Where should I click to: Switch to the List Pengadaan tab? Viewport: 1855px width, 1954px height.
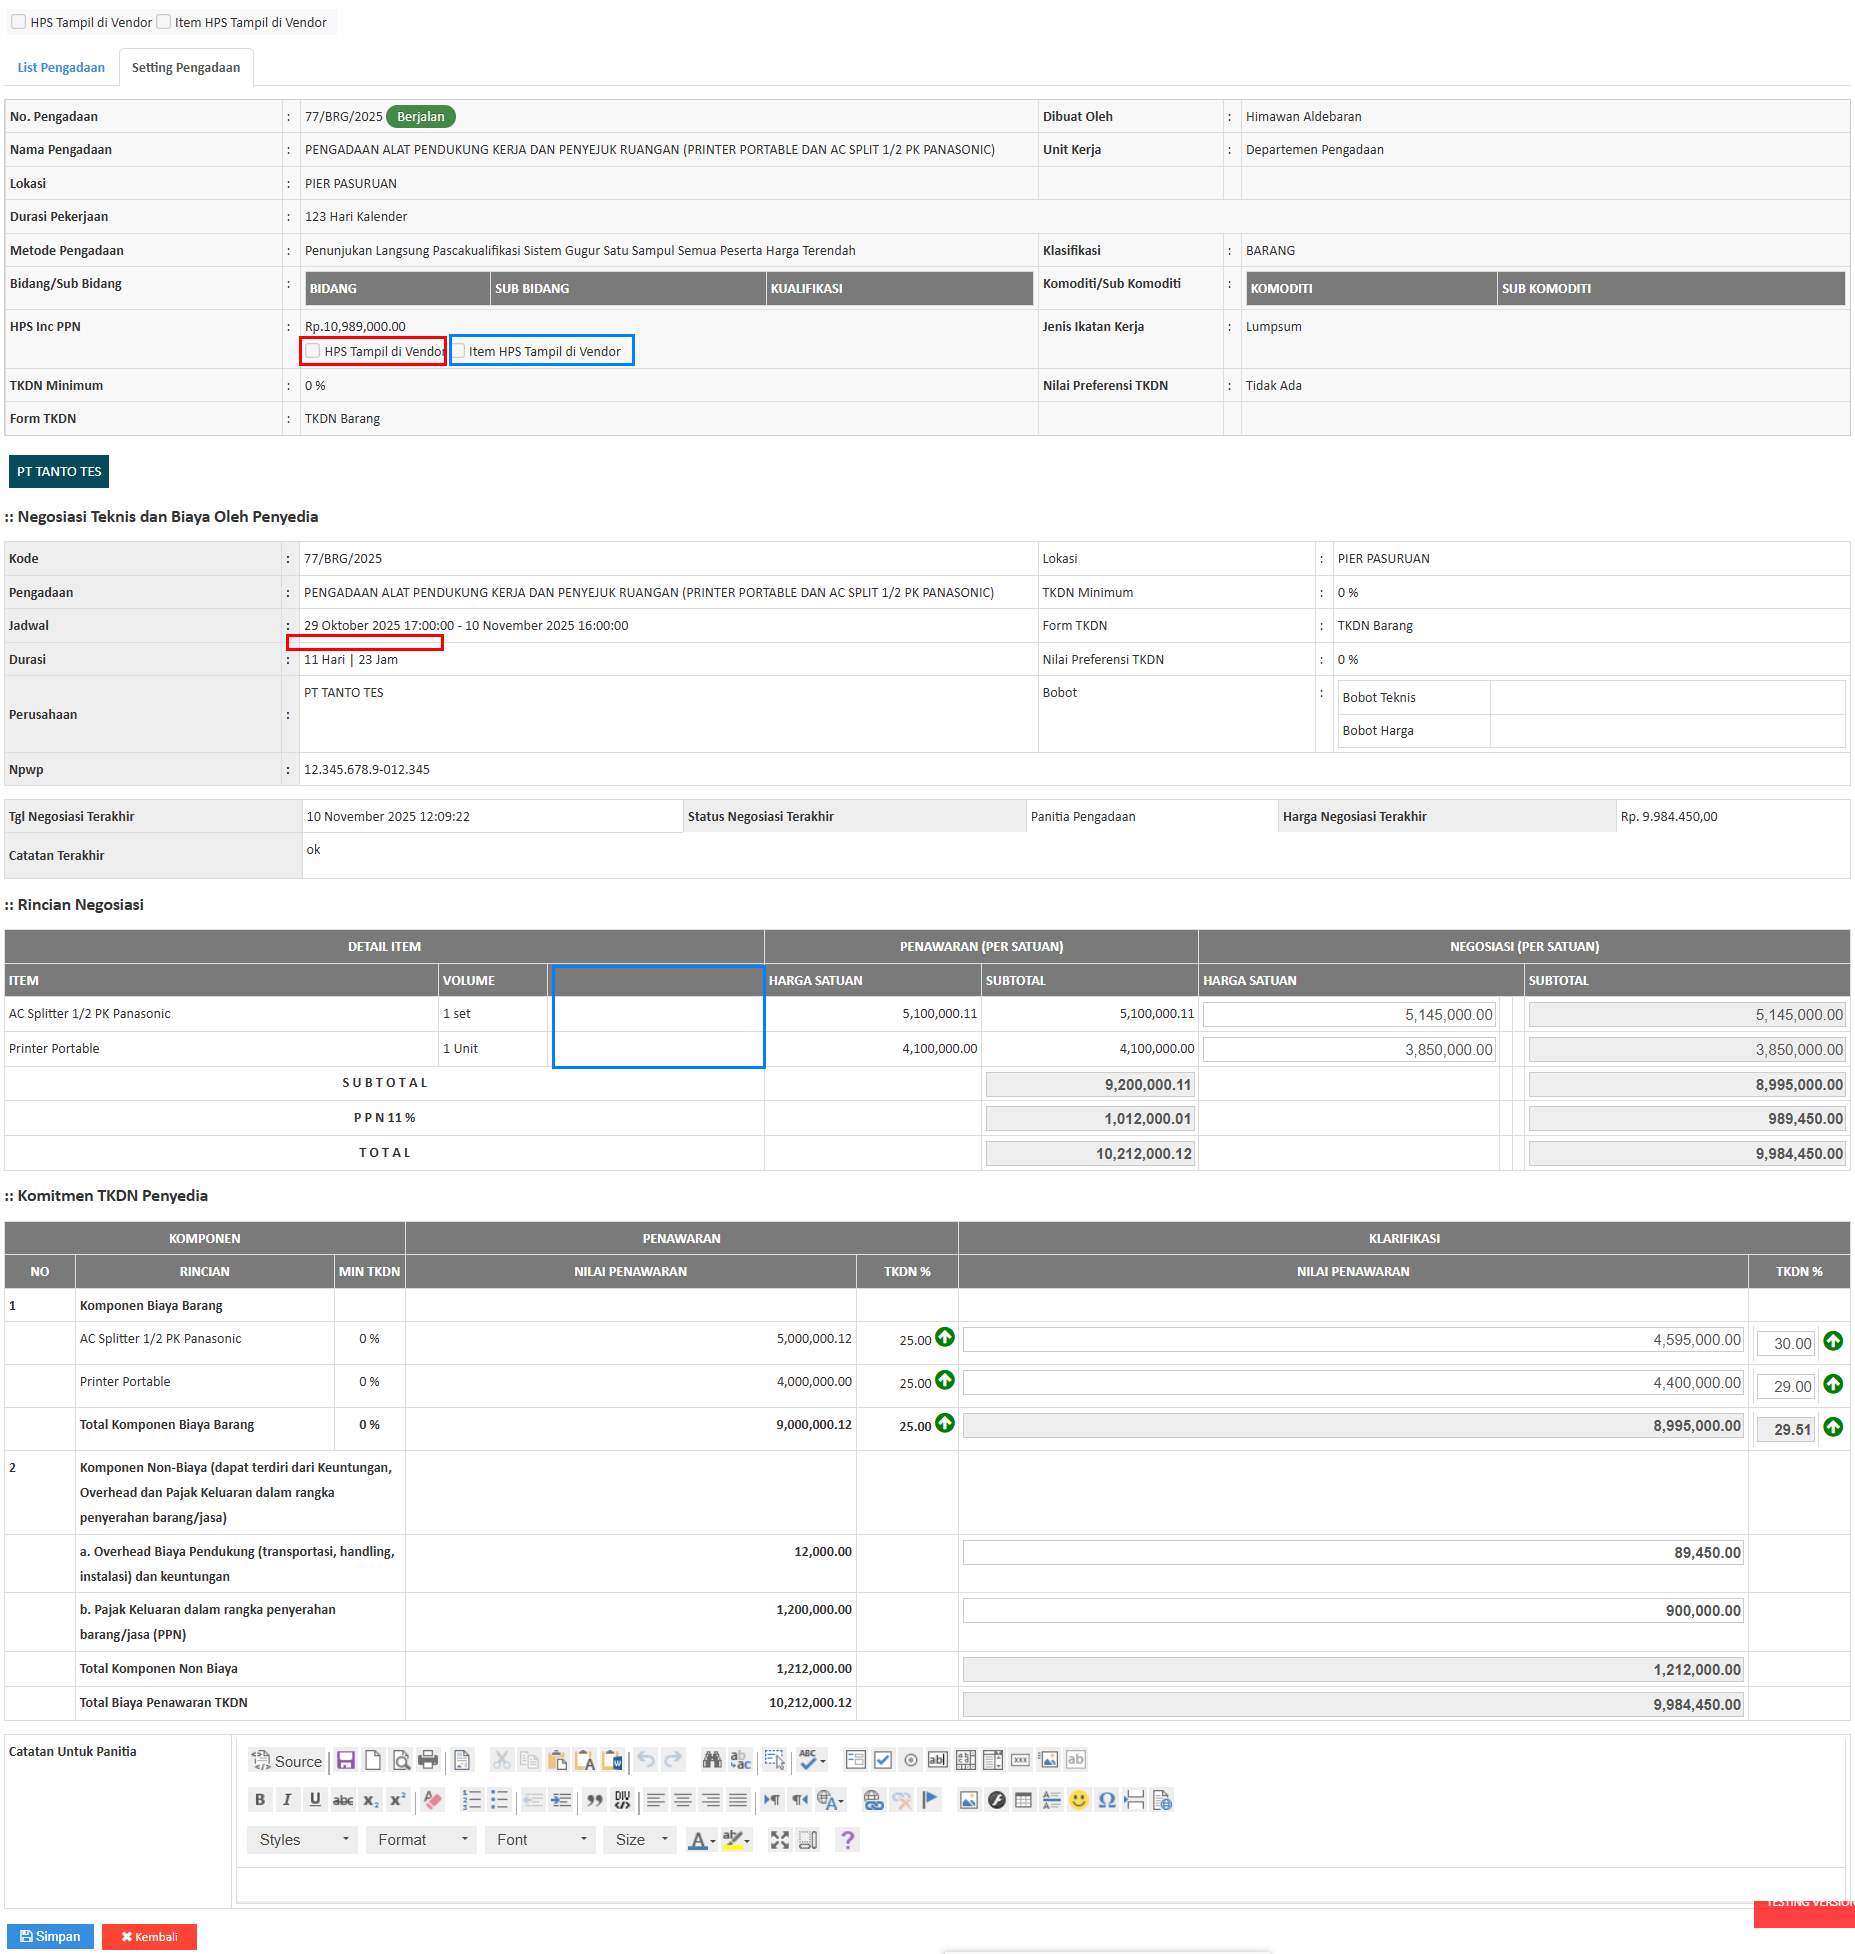point(61,68)
